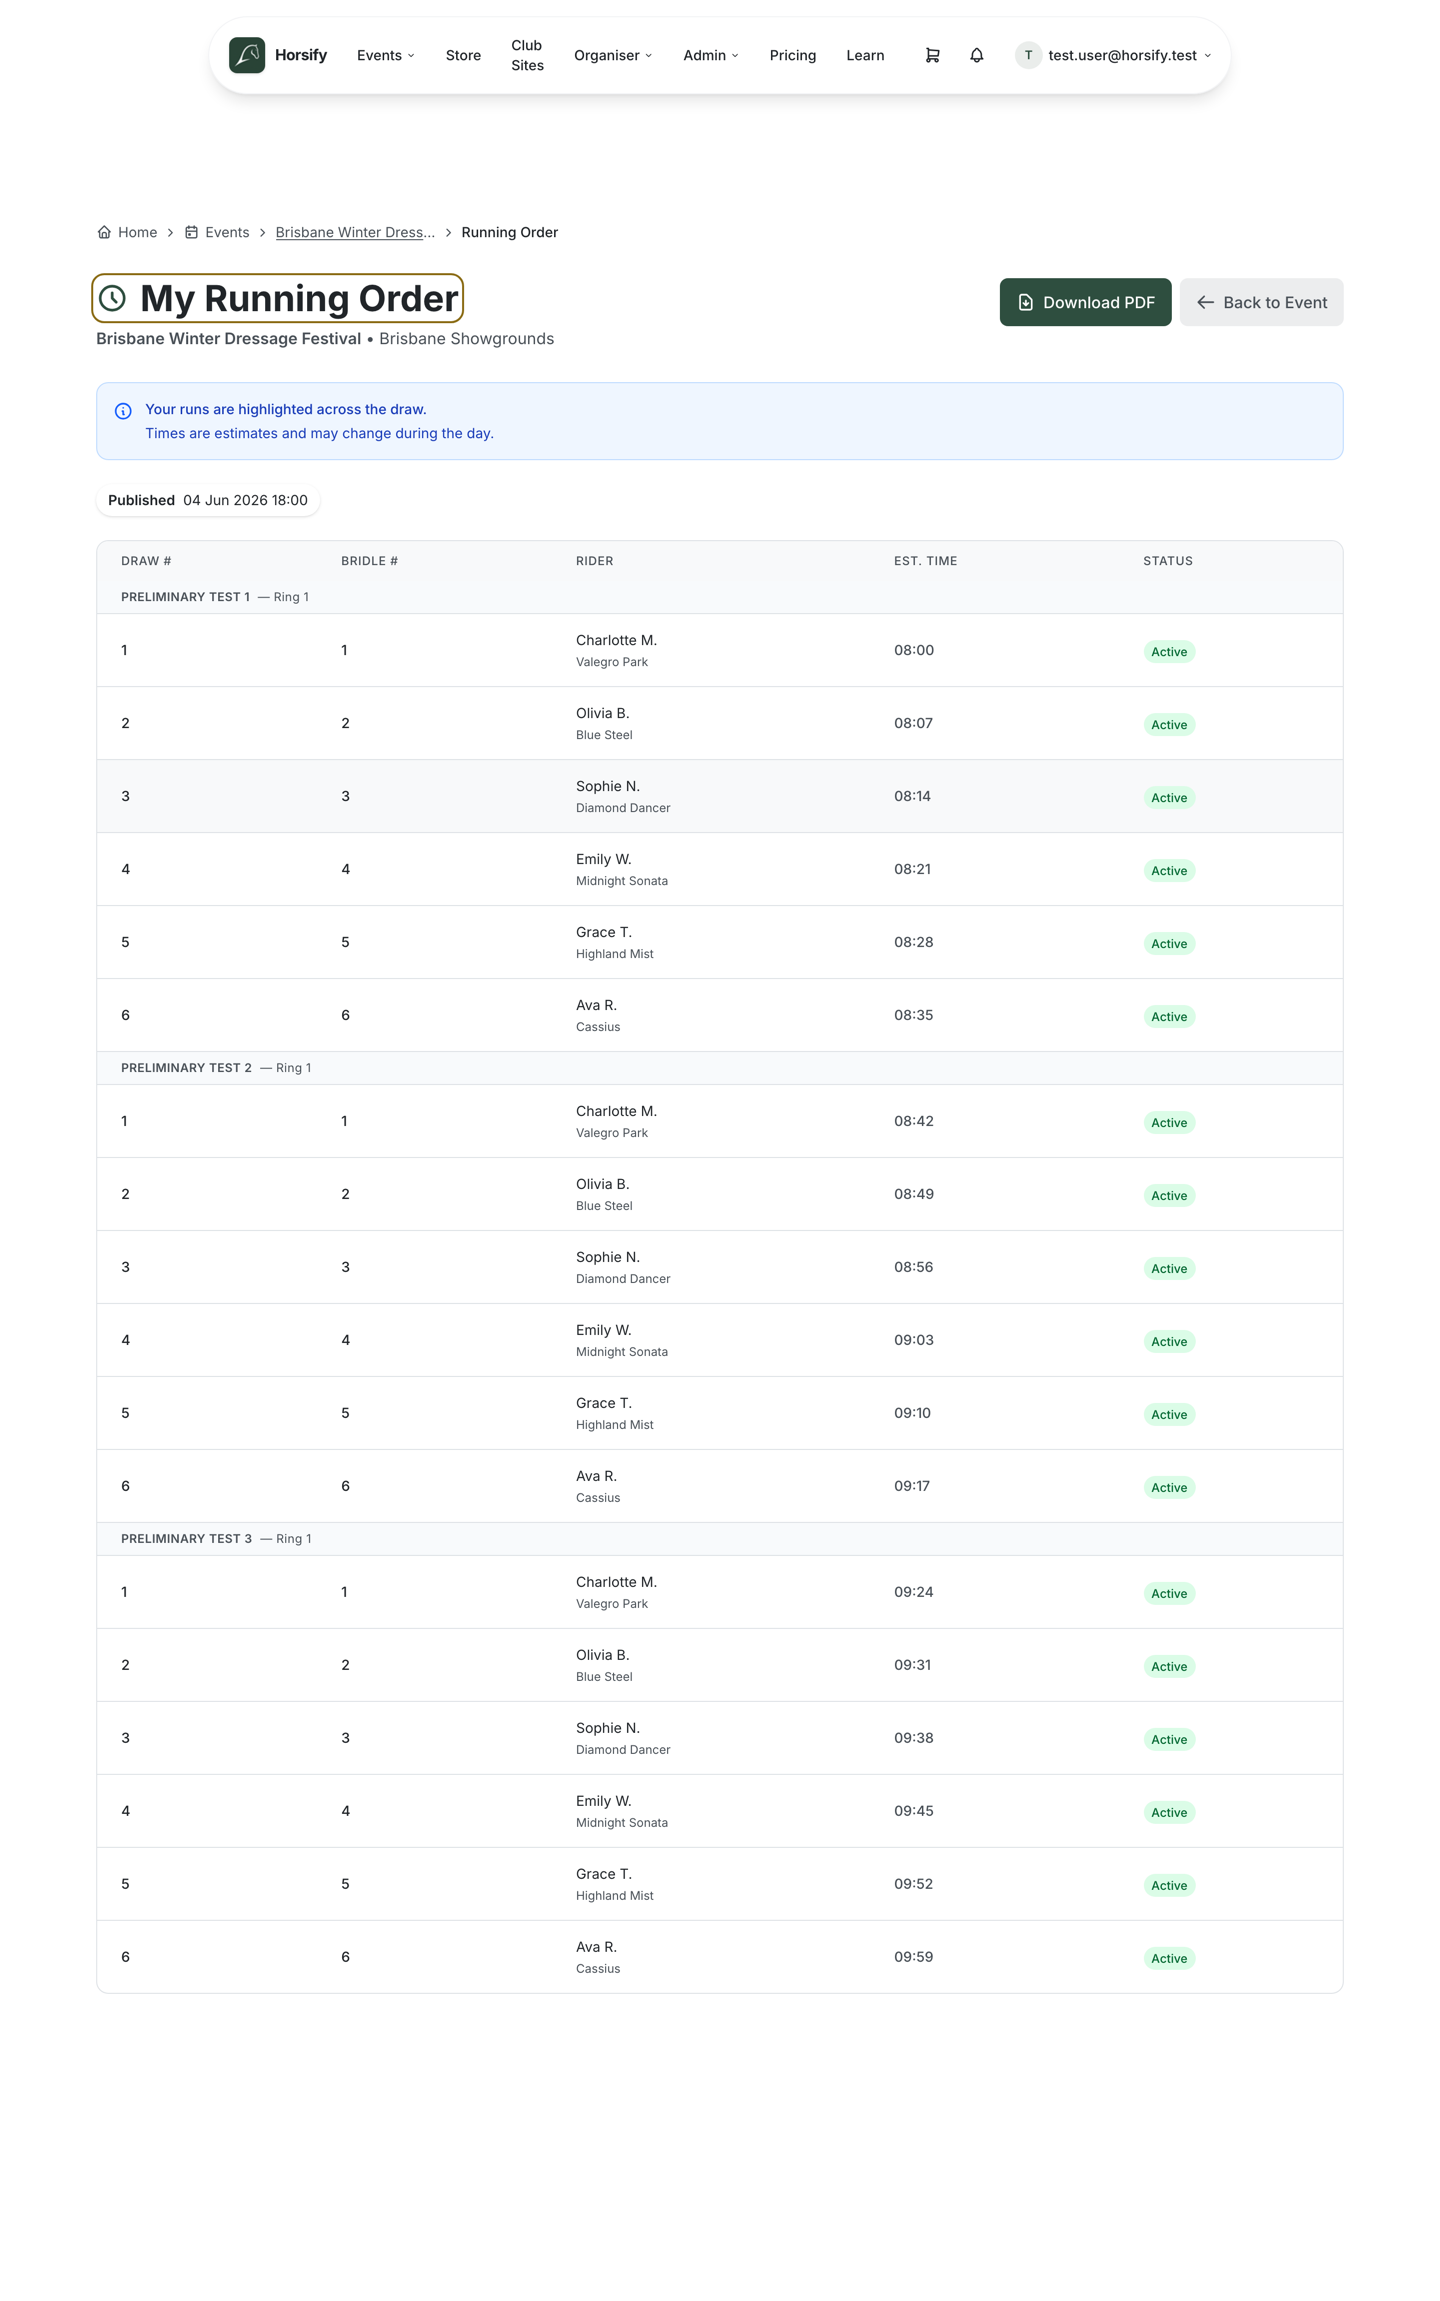Click the clock icon next to My Running Order
Viewport: 1440px width, 2301px height.
[x=113, y=298]
